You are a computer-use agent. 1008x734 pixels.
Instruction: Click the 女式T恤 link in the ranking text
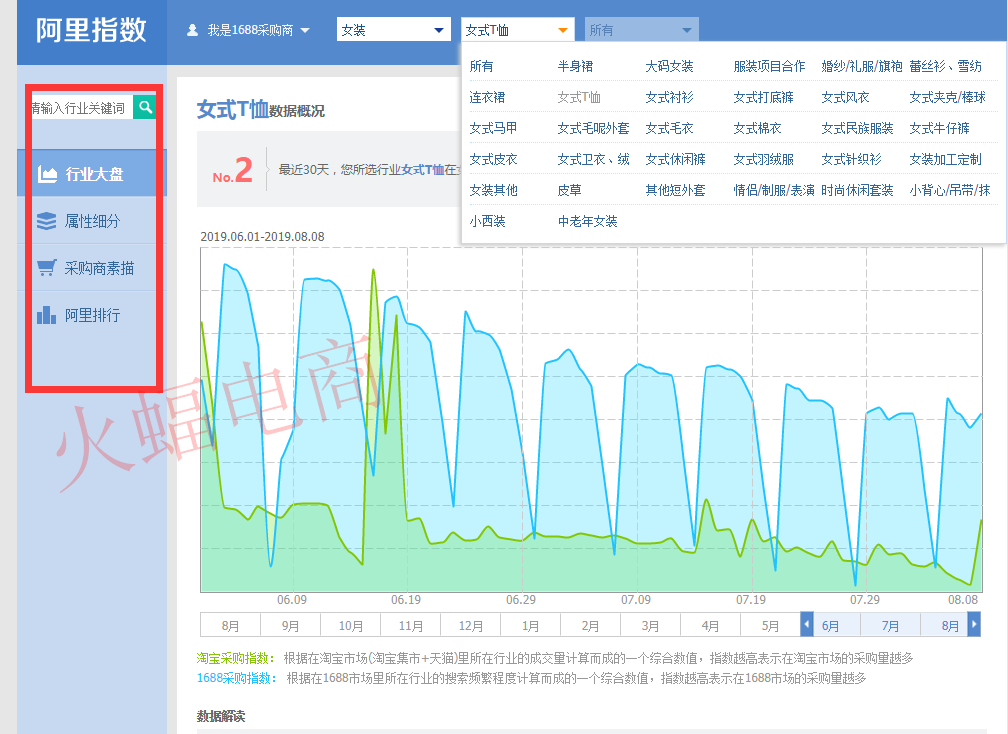[422, 170]
